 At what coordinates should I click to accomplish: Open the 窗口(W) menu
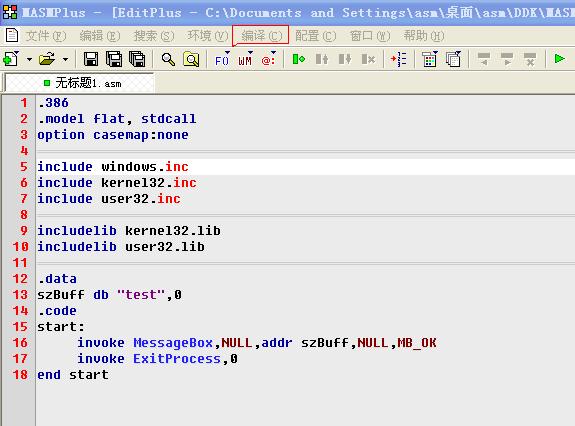(x=370, y=36)
